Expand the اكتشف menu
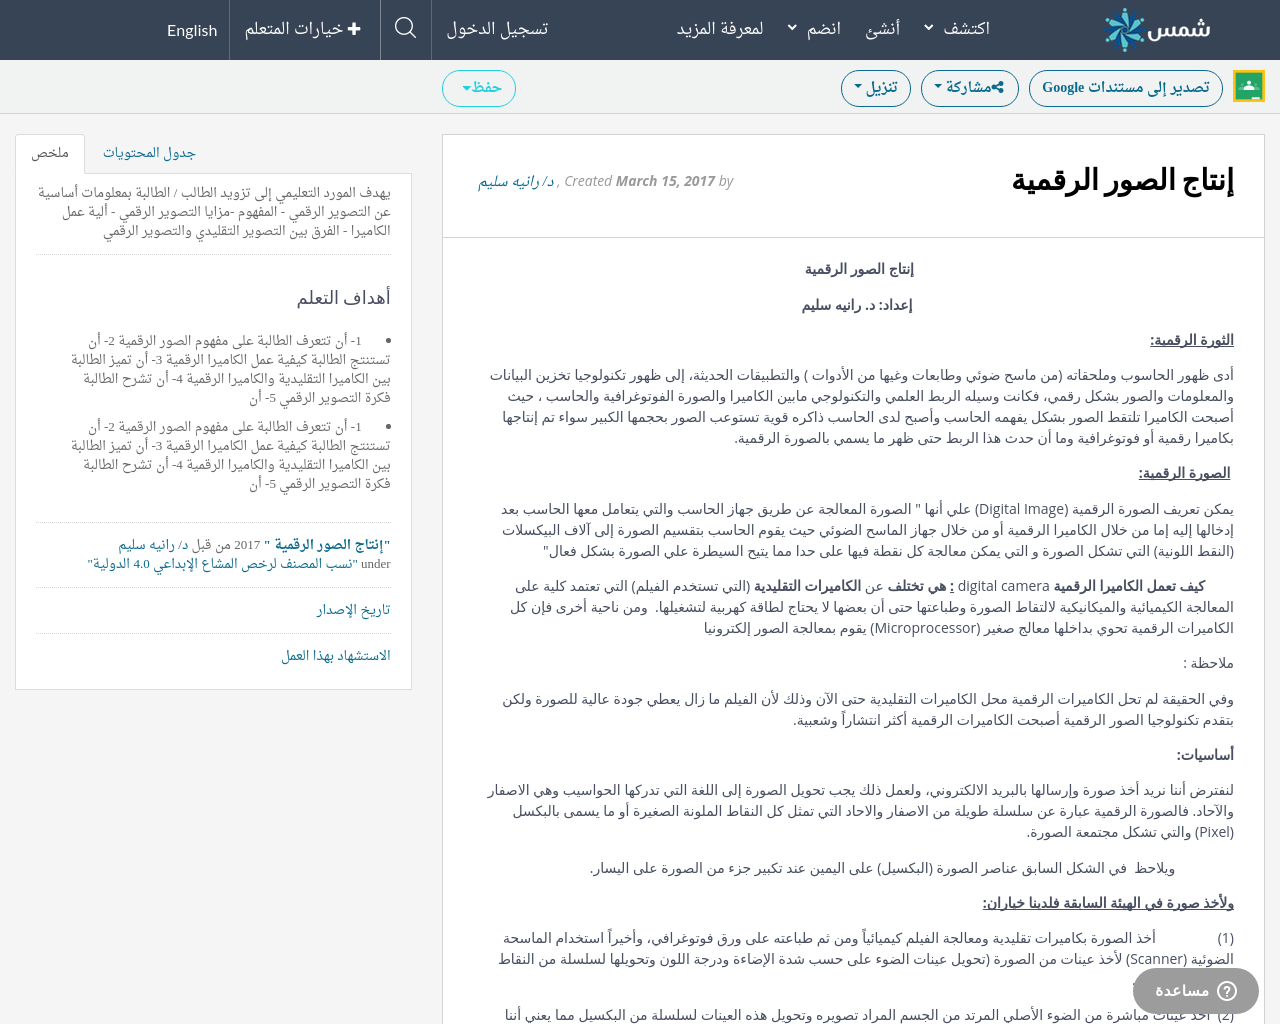Viewport: 1280px width, 1024px height. point(957,29)
